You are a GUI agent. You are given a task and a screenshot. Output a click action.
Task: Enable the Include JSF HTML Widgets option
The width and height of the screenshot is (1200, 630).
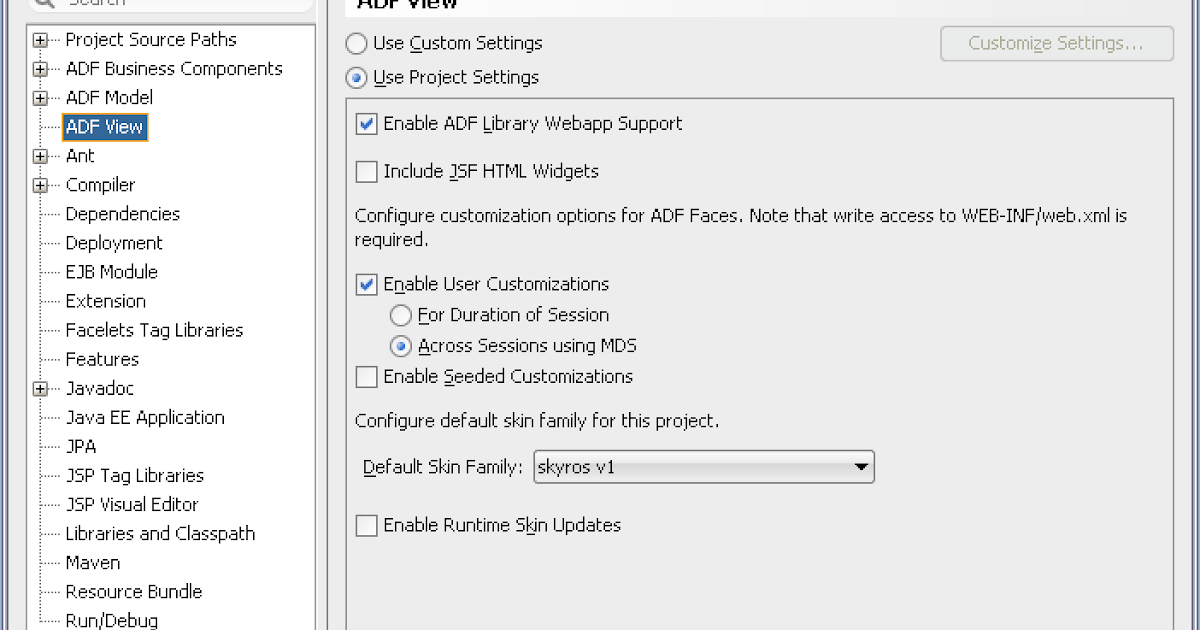coord(366,171)
